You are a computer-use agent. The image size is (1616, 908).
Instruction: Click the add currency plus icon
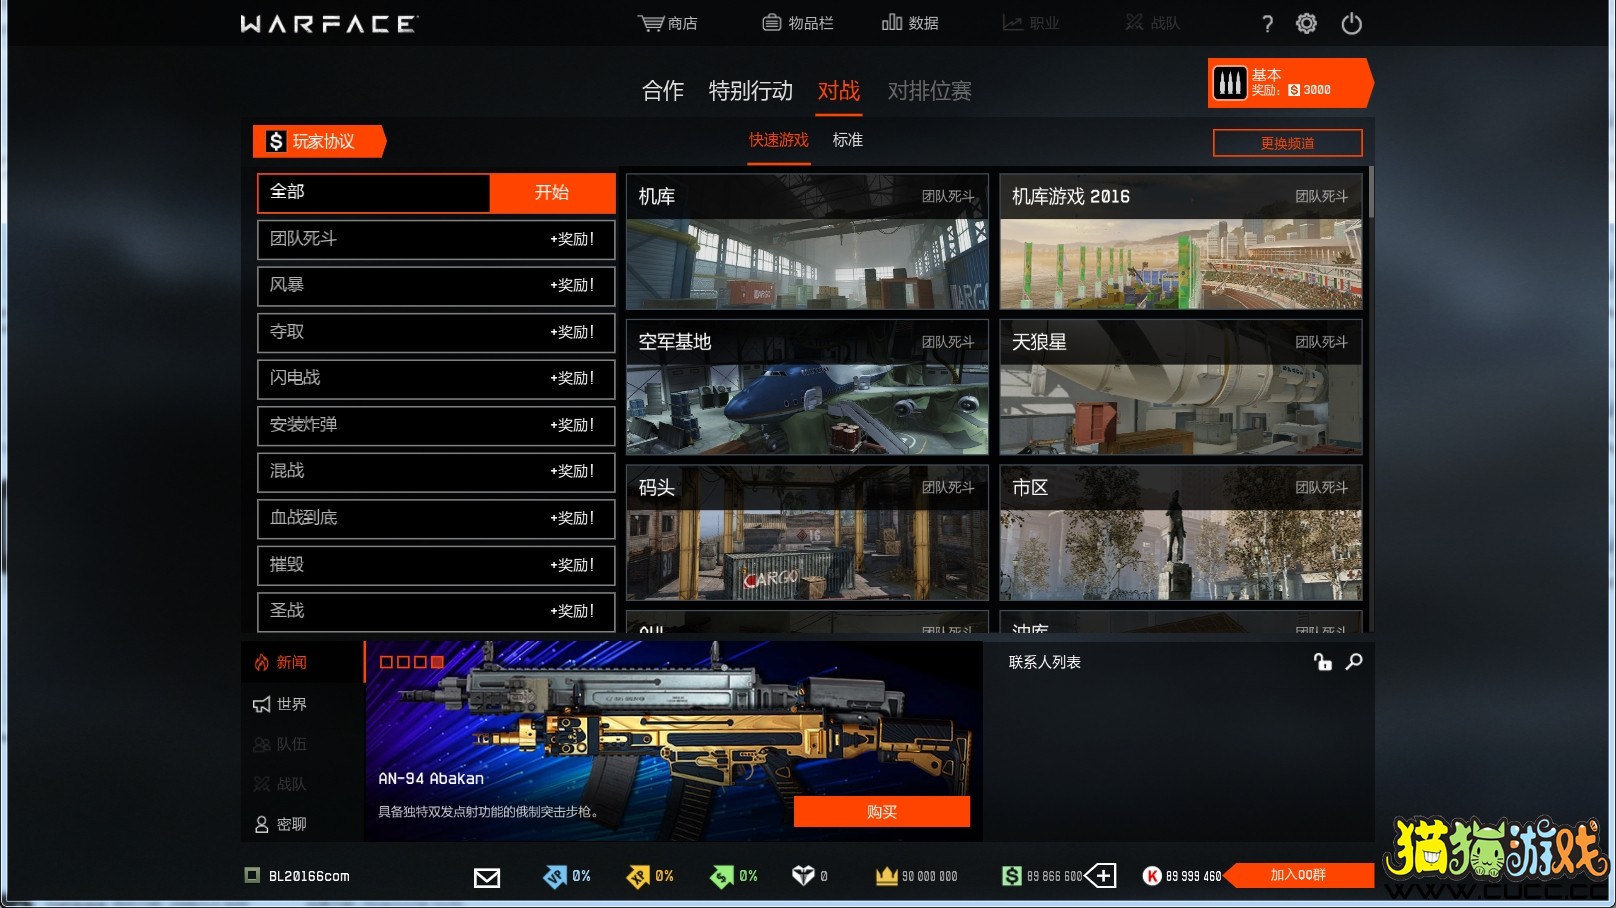(1101, 876)
